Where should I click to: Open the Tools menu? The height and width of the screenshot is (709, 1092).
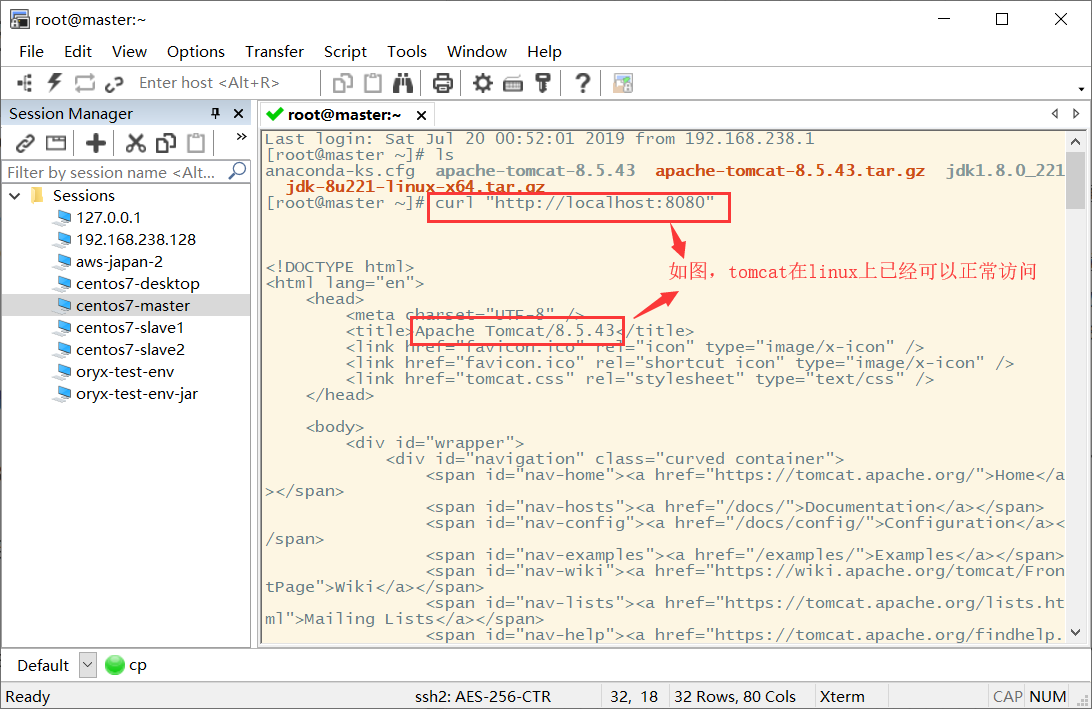click(407, 52)
